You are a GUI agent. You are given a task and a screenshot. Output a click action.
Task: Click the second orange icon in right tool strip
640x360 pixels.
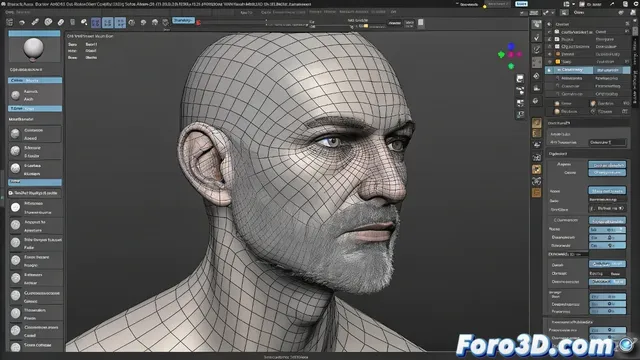pos(537,133)
